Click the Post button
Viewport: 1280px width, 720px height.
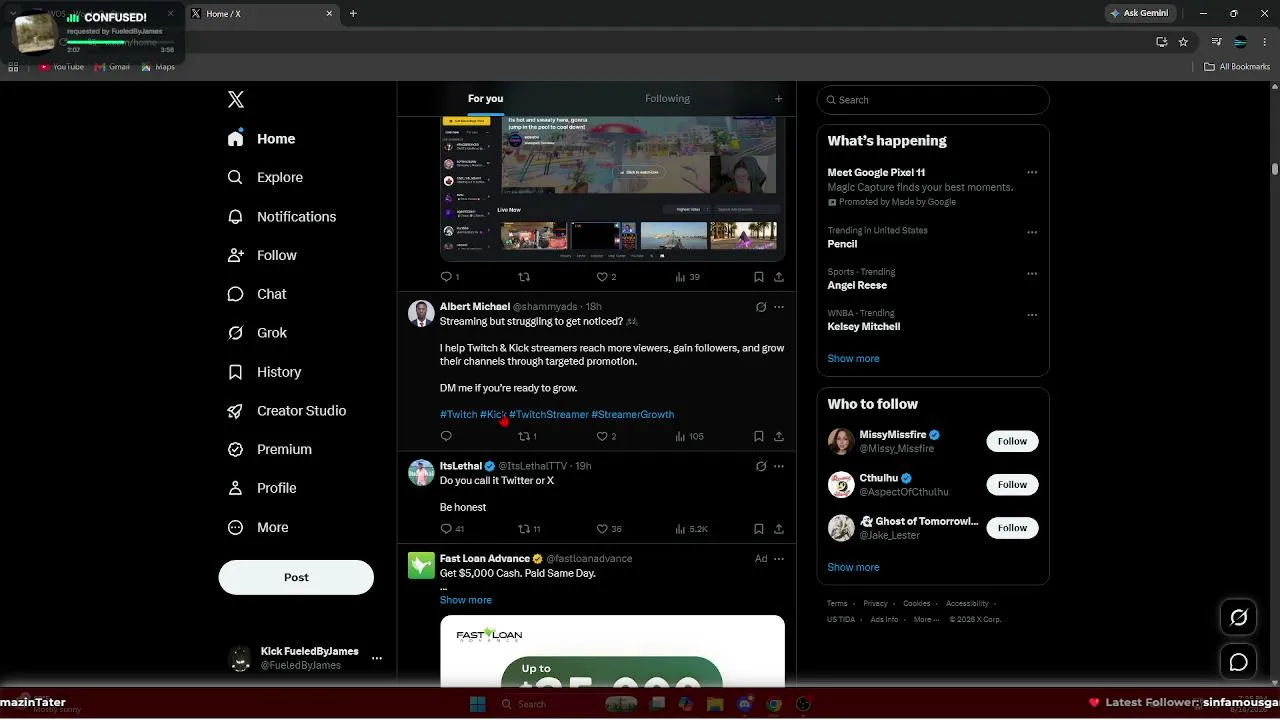tap(296, 577)
